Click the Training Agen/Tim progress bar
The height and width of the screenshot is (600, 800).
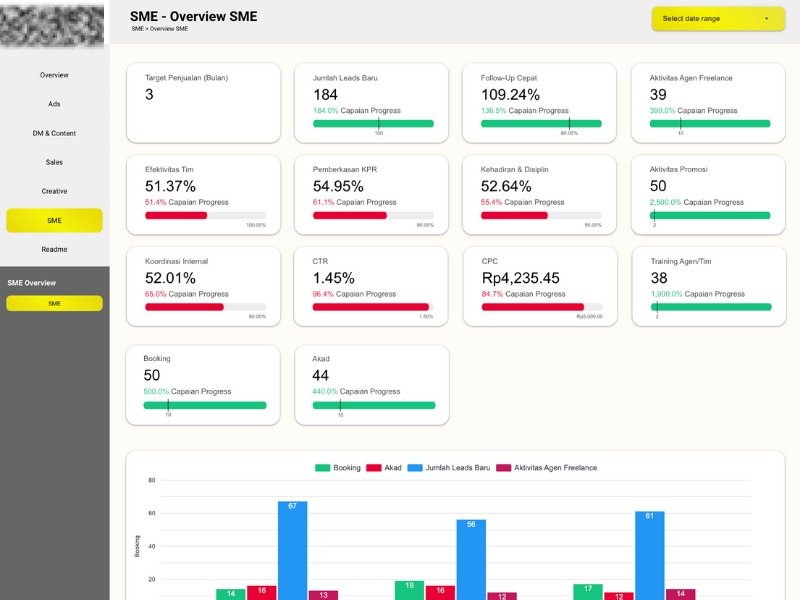[711, 307]
